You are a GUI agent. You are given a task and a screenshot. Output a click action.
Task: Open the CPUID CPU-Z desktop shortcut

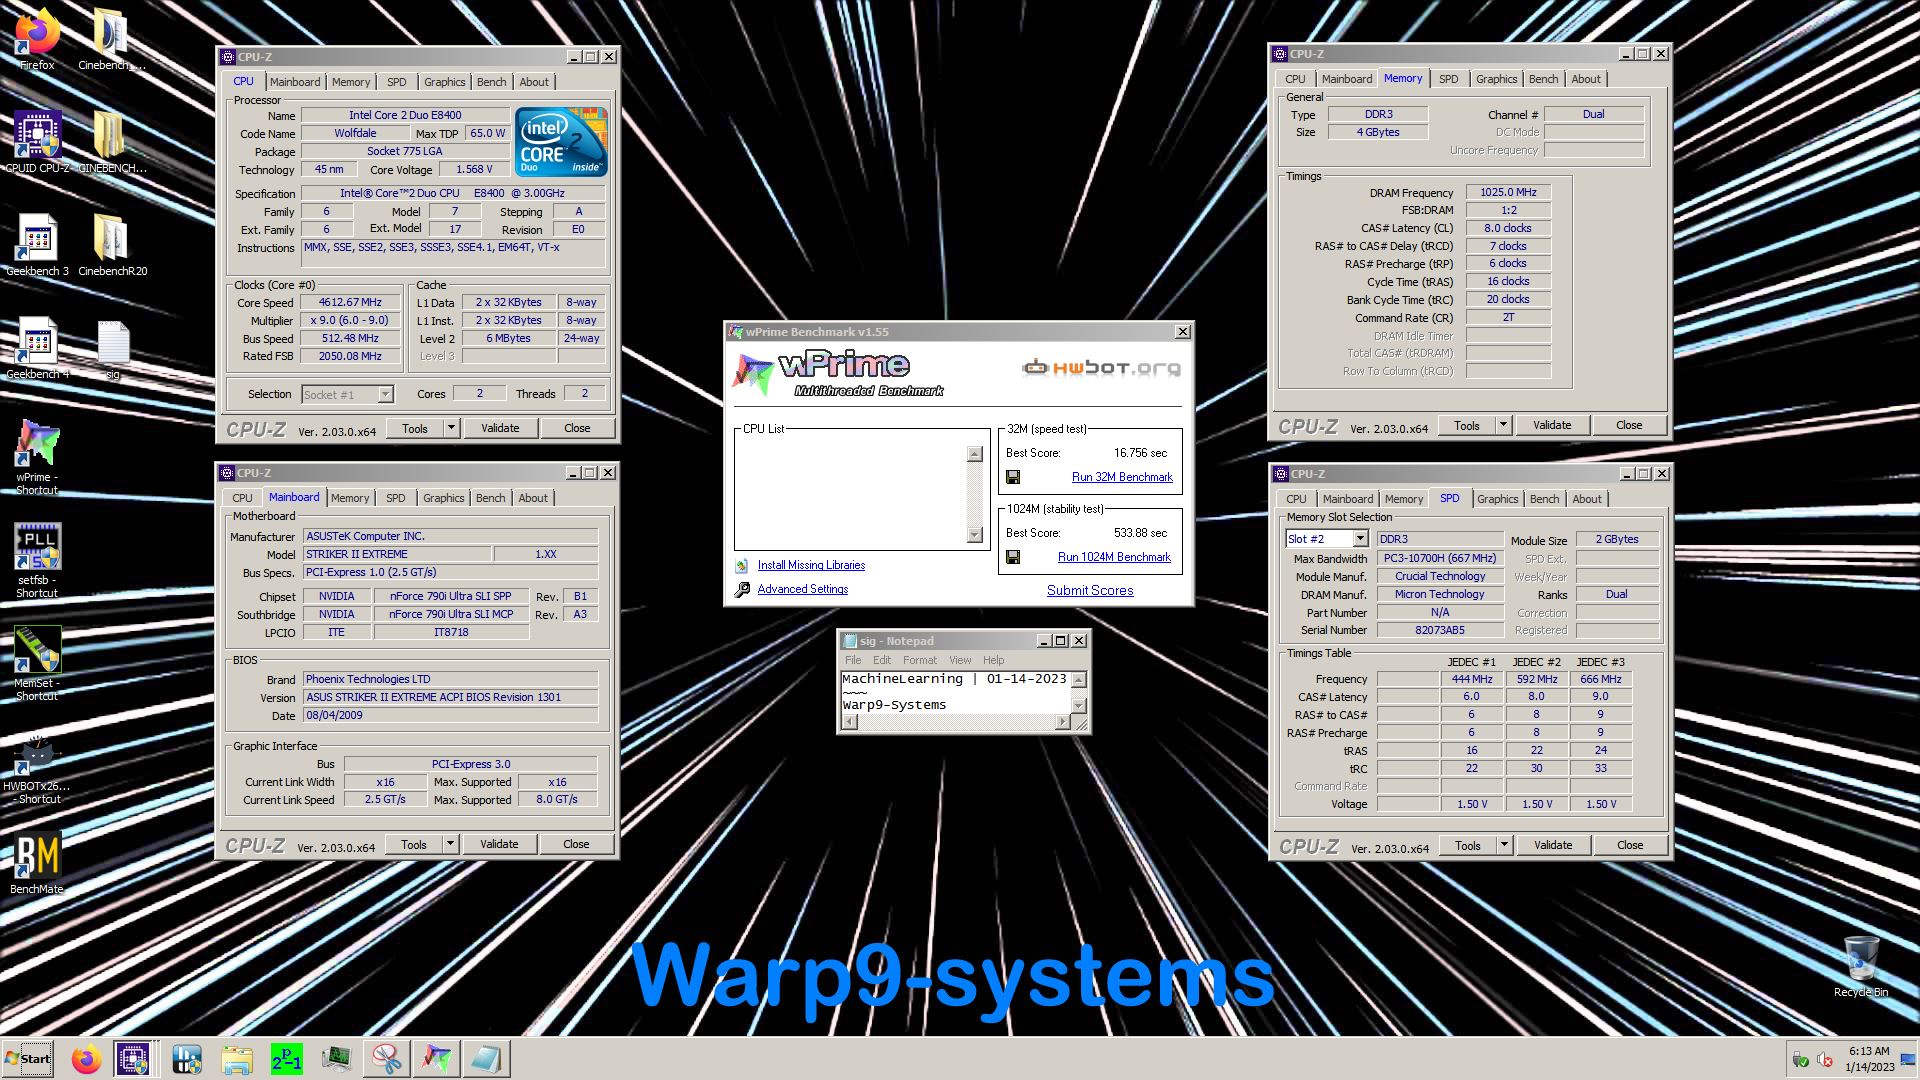(37, 141)
